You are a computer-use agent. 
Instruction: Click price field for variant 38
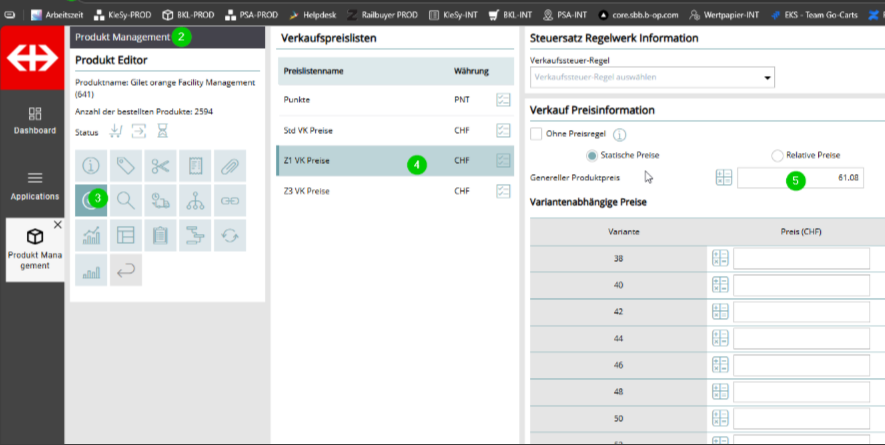pos(801,258)
